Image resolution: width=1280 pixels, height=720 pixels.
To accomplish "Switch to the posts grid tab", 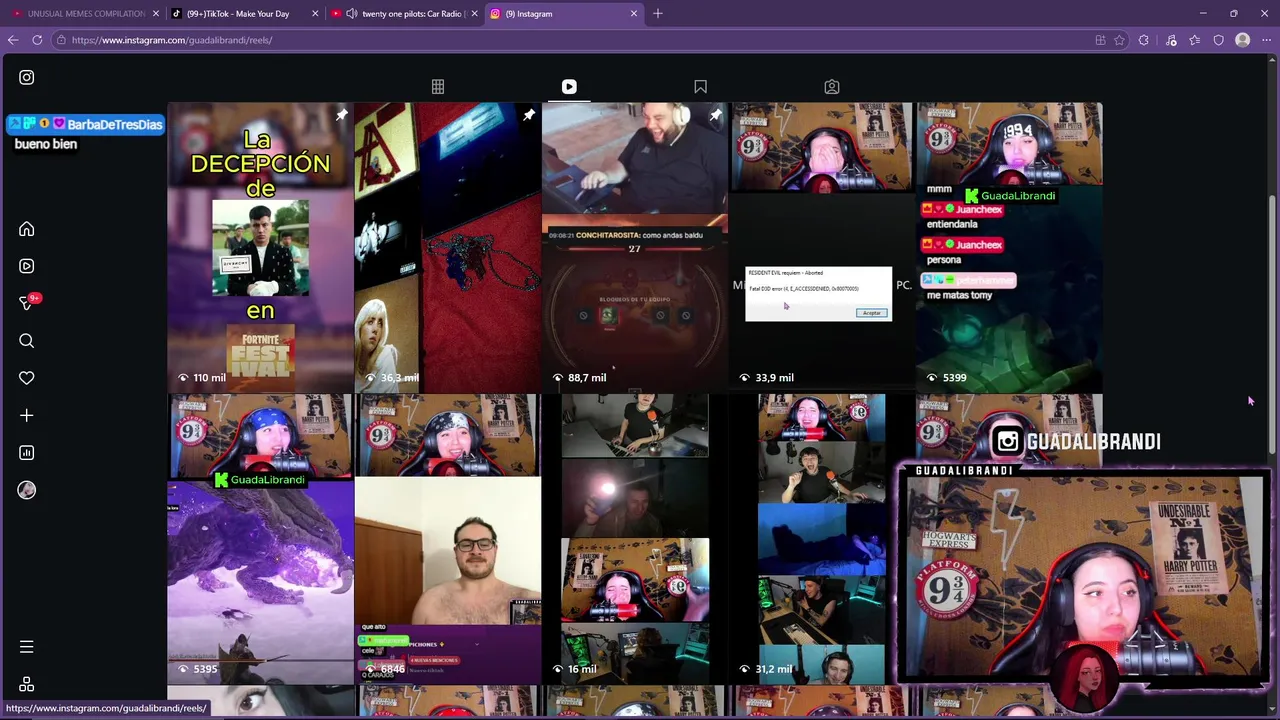I will [x=438, y=87].
